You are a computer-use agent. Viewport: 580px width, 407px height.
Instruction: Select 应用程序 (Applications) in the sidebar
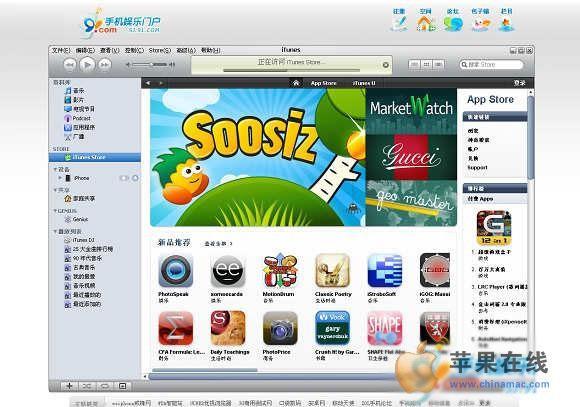tap(80, 127)
